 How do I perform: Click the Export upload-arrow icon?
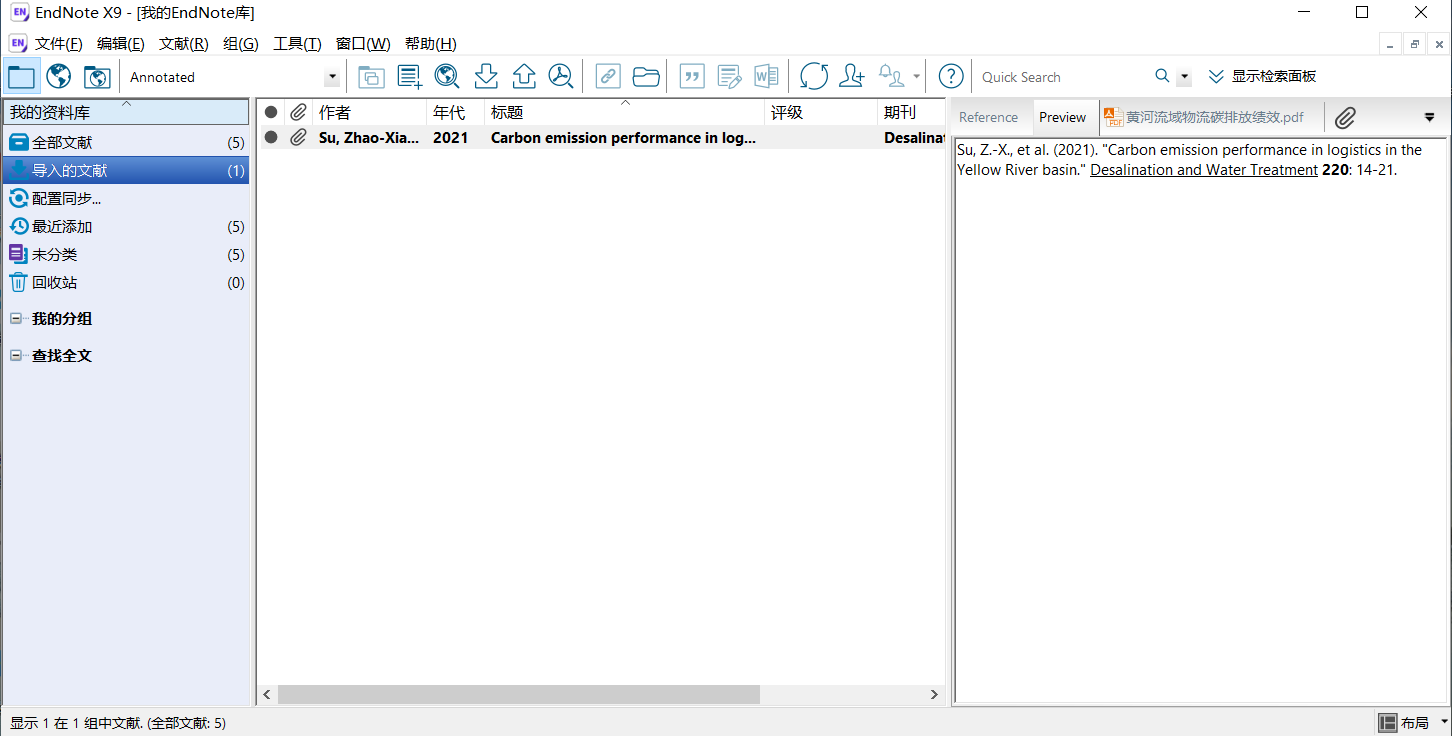(x=524, y=77)
